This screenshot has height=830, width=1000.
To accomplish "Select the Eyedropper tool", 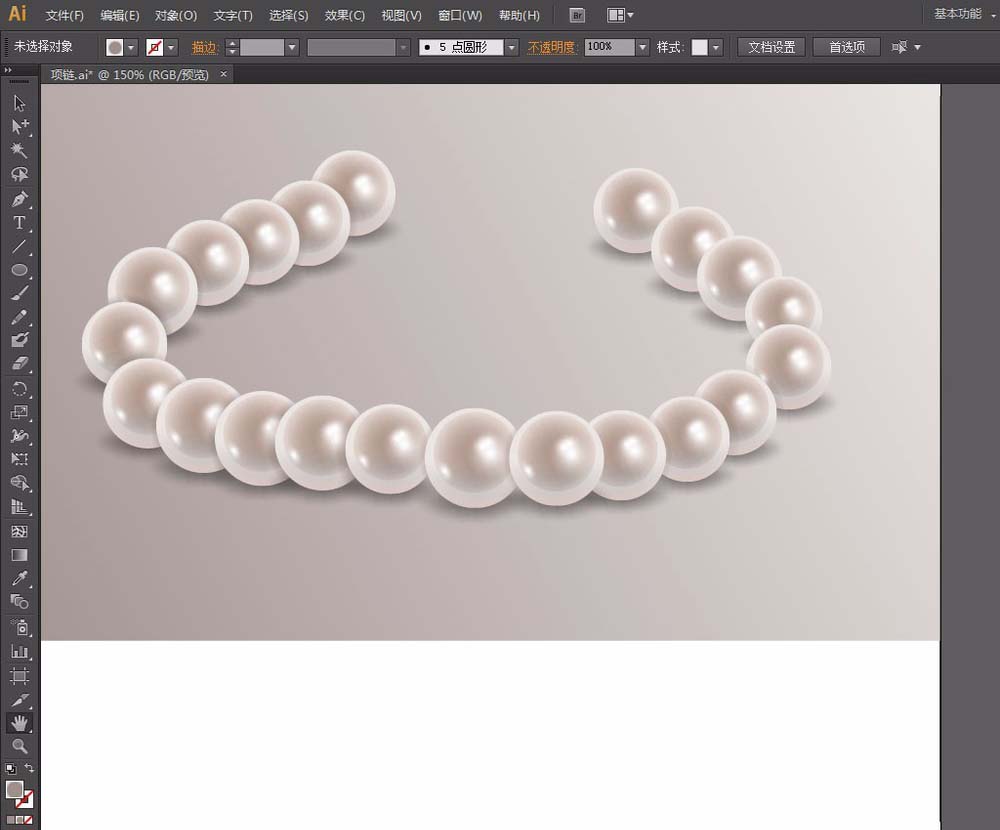I will 19,578.
